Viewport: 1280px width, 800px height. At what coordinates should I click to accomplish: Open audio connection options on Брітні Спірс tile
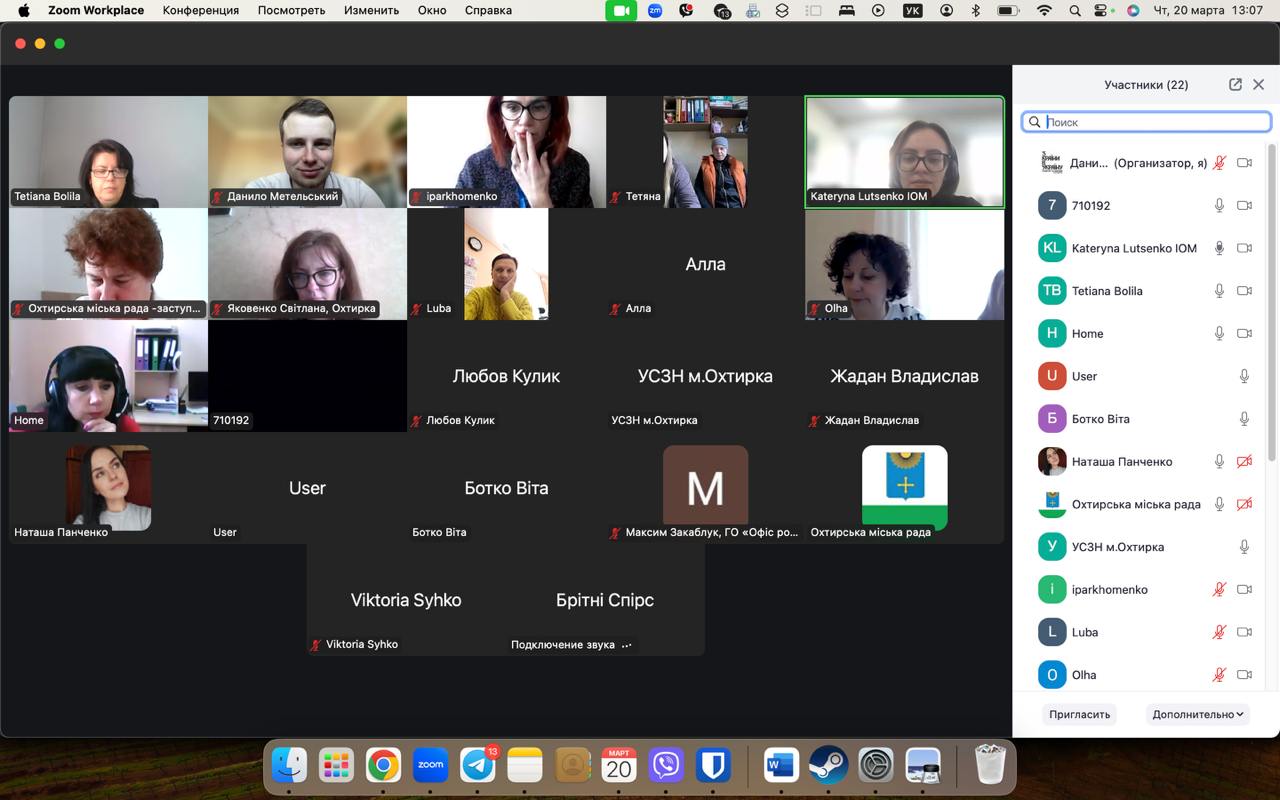tap(627, 645)
